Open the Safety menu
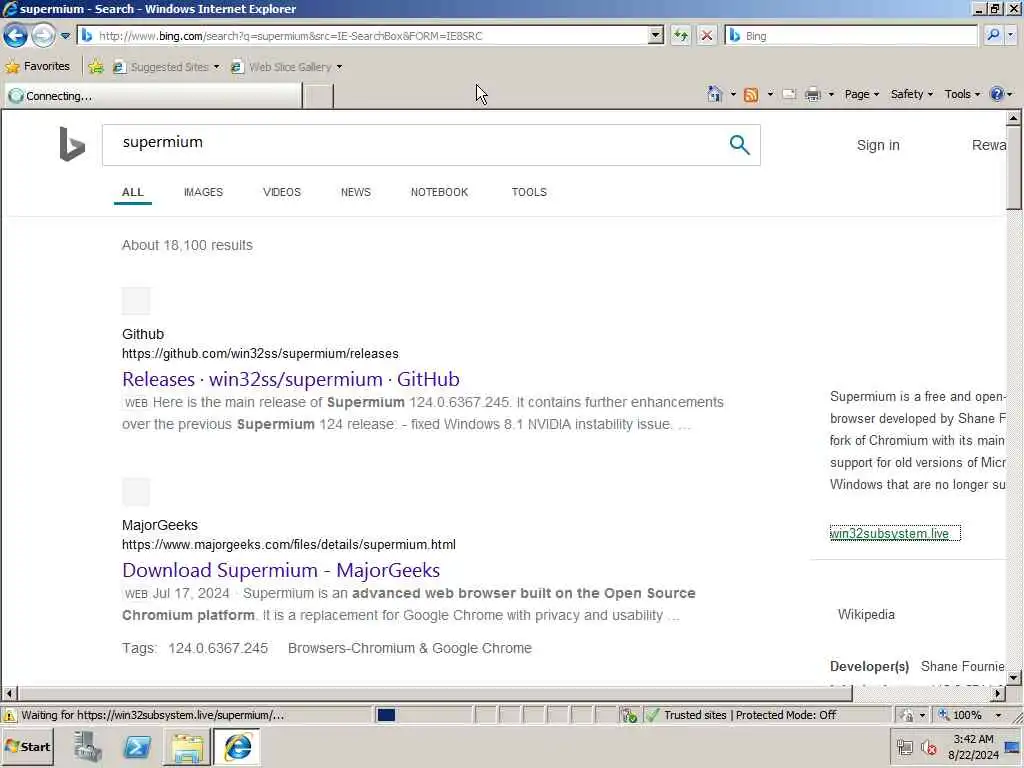The height and width of the screenshot is (768, 1024). pos(912,94)
